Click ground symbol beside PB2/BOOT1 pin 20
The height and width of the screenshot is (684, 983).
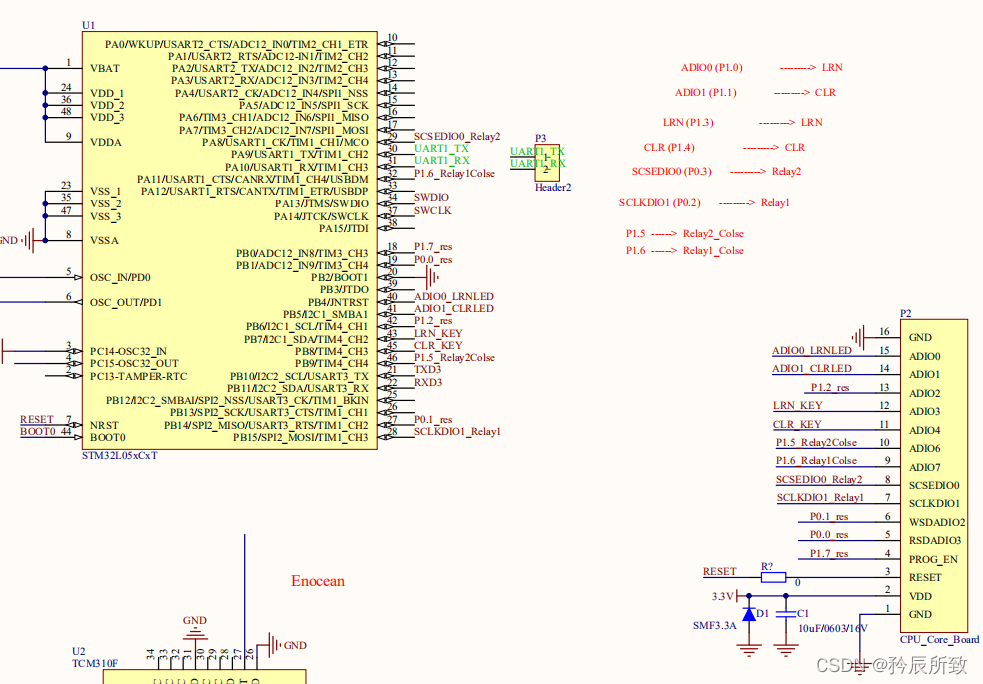(x=432, y=276)
